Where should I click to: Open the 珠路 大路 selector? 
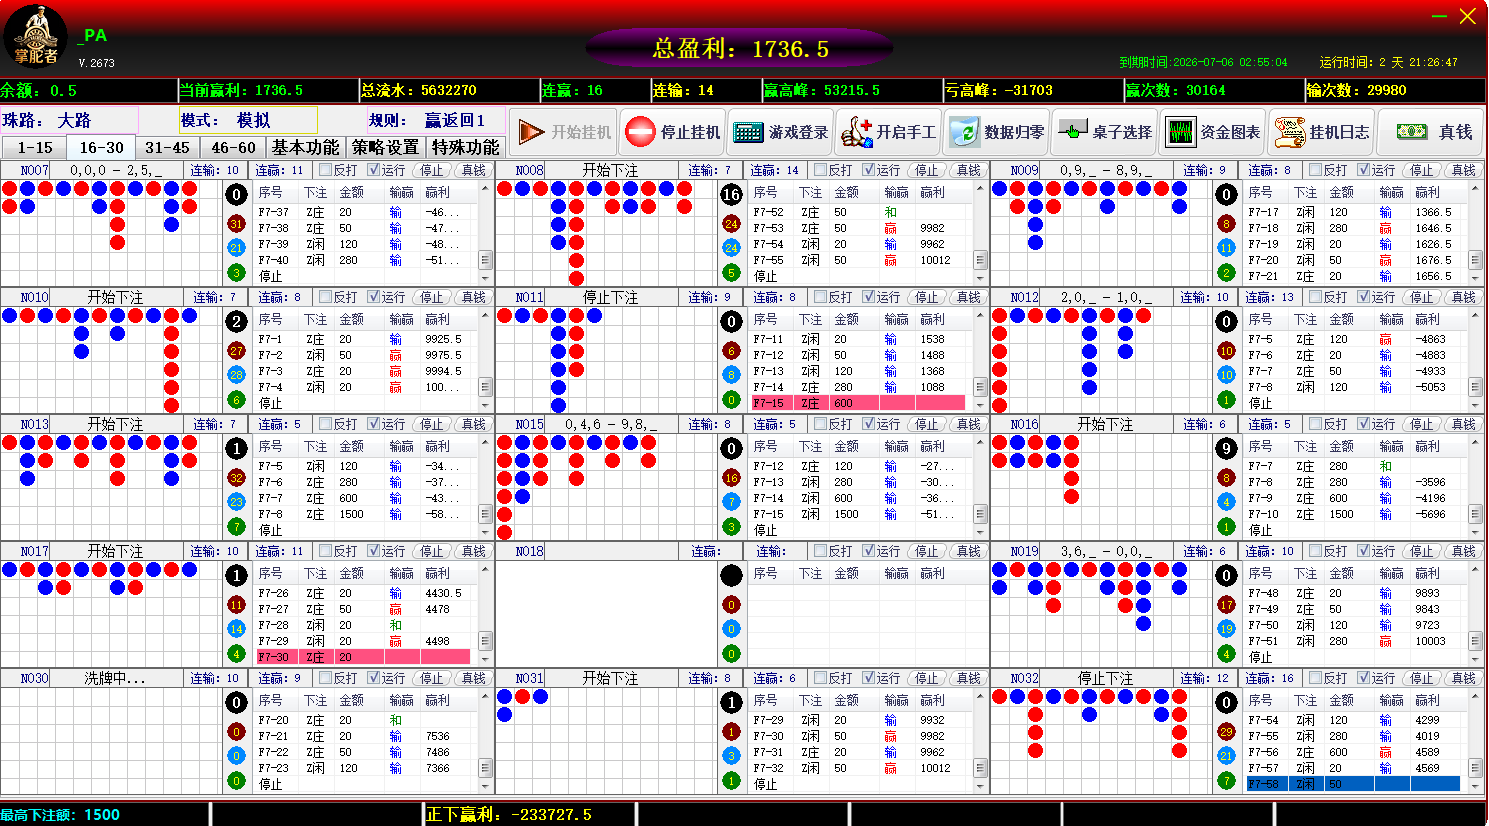(x=69, y=120)
